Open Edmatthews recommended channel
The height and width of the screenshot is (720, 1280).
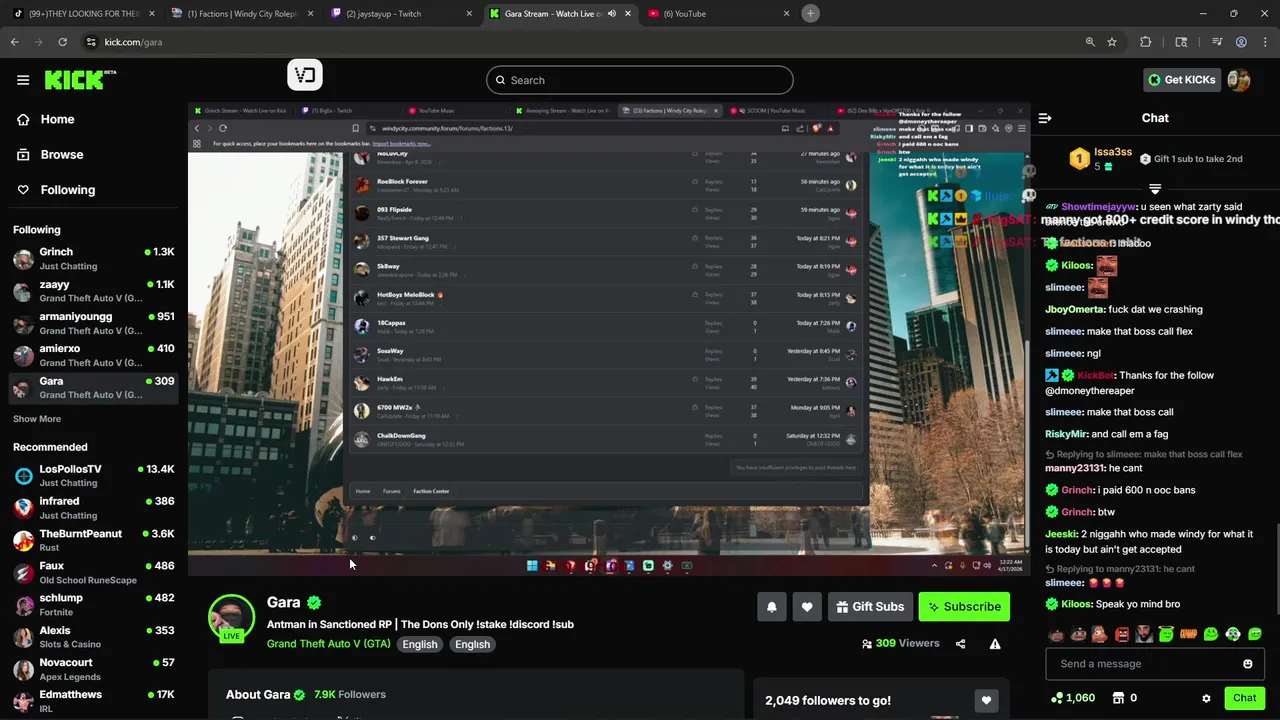[94, 701]
